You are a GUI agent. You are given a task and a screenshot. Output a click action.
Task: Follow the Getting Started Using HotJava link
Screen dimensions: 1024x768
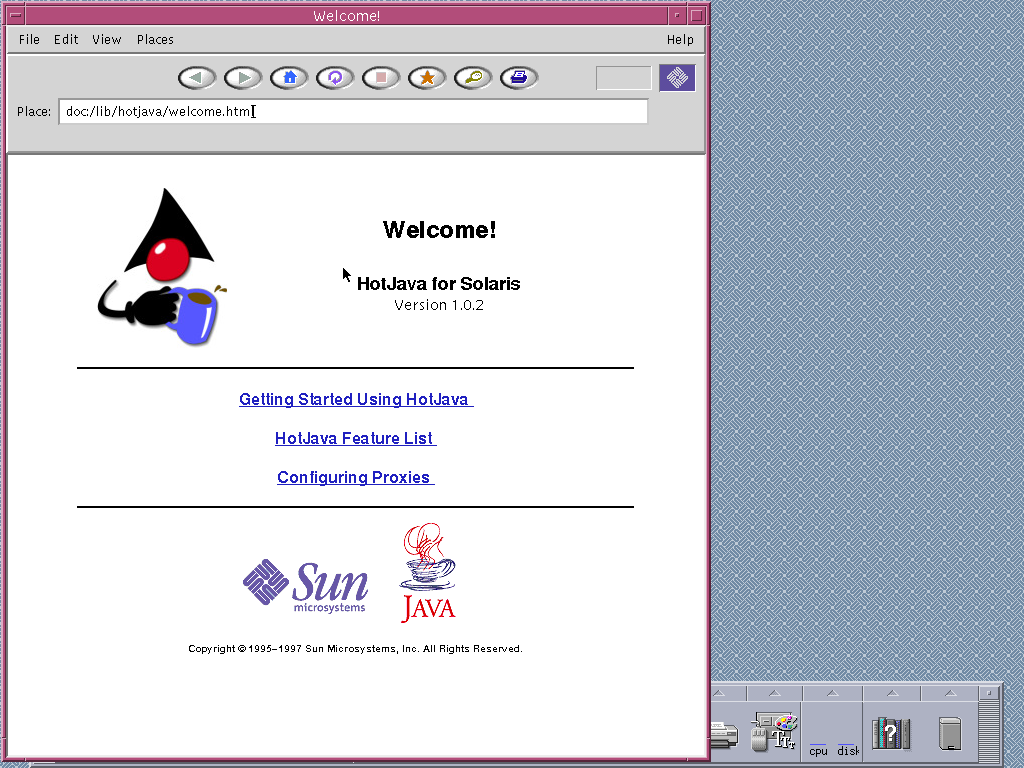pyautogui.click(x=355, y=399)
